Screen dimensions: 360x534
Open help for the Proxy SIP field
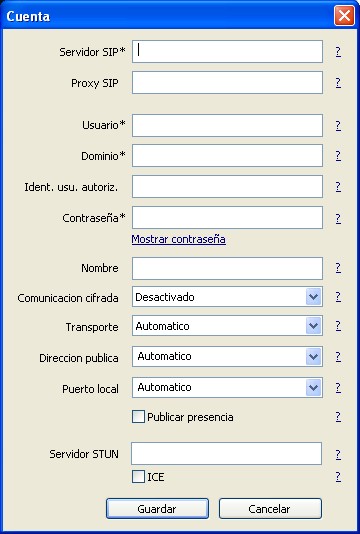338,82
